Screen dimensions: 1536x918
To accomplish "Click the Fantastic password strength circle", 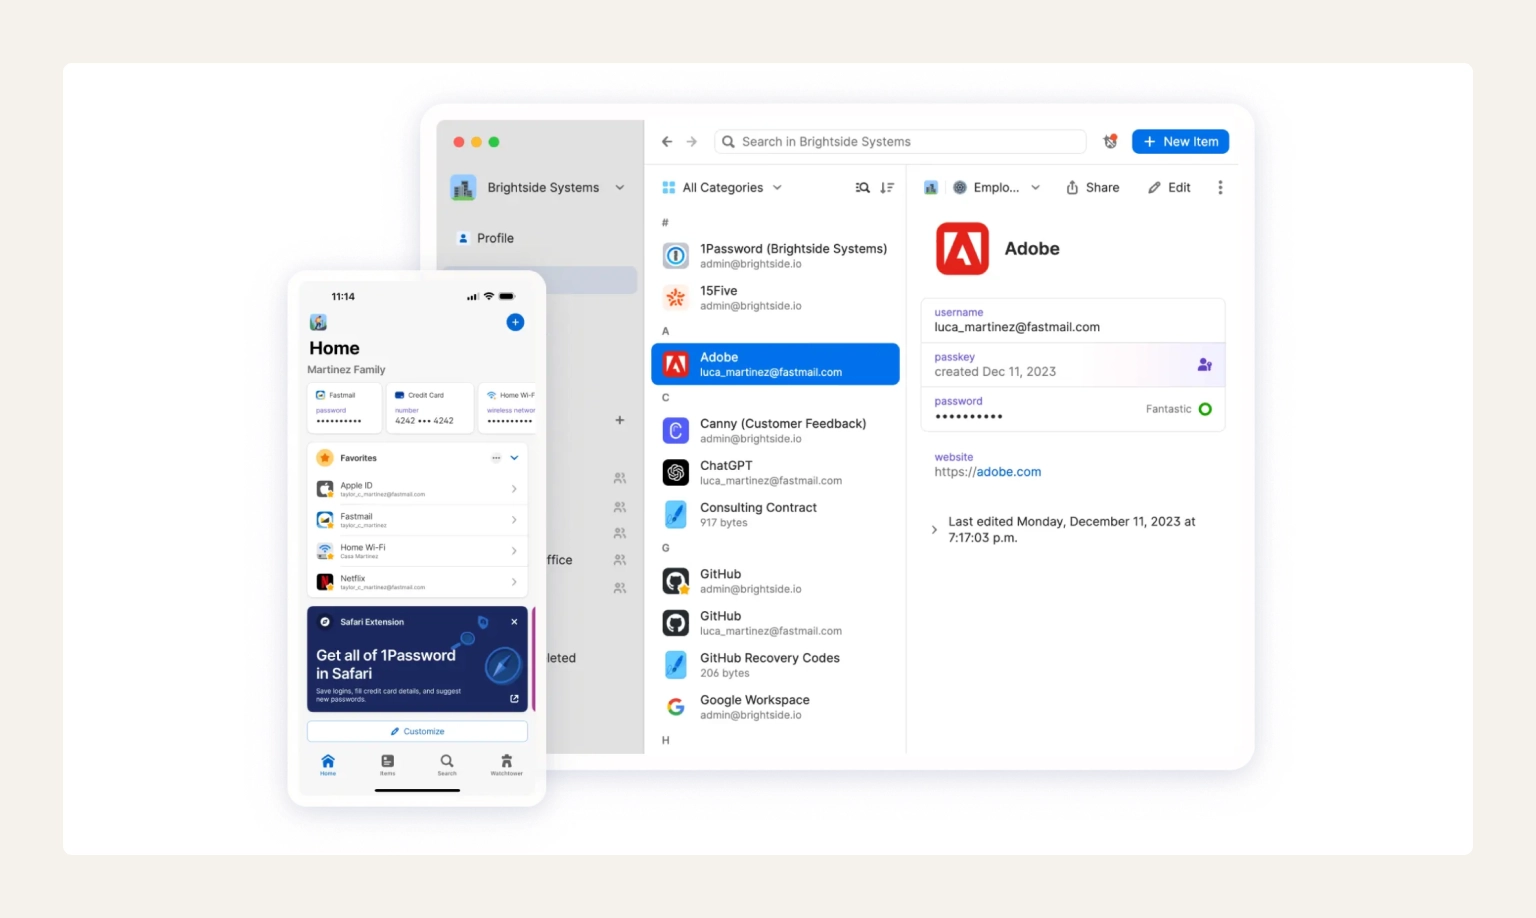I will coord(1205,409).
